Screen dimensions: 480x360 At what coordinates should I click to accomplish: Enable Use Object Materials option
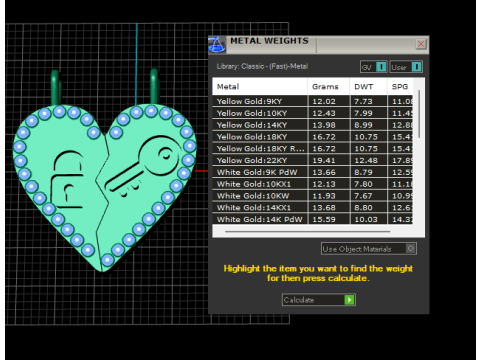[369, 249]
